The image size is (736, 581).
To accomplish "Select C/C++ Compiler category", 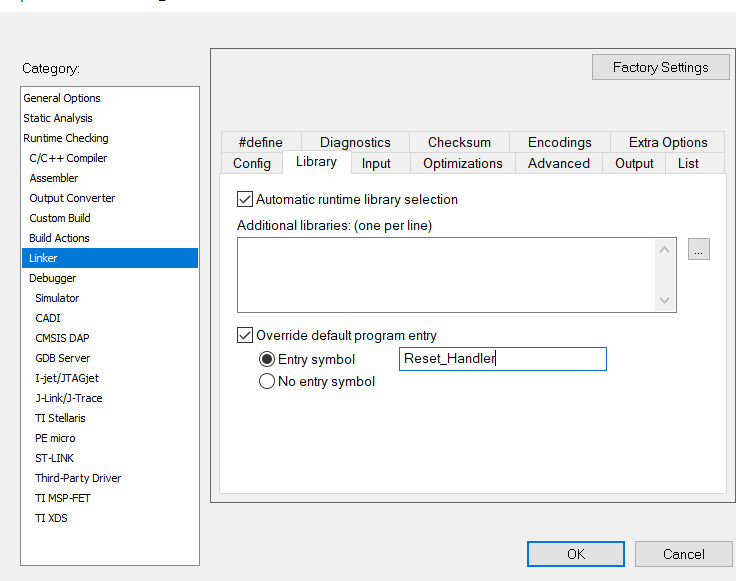I will point(68,158).
